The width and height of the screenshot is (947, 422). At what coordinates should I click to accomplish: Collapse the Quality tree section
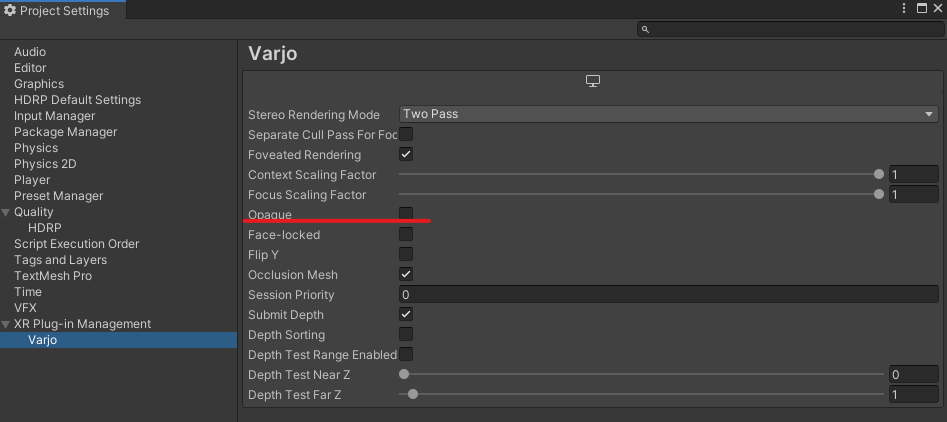pyautogui.click(x=6, y=212)
